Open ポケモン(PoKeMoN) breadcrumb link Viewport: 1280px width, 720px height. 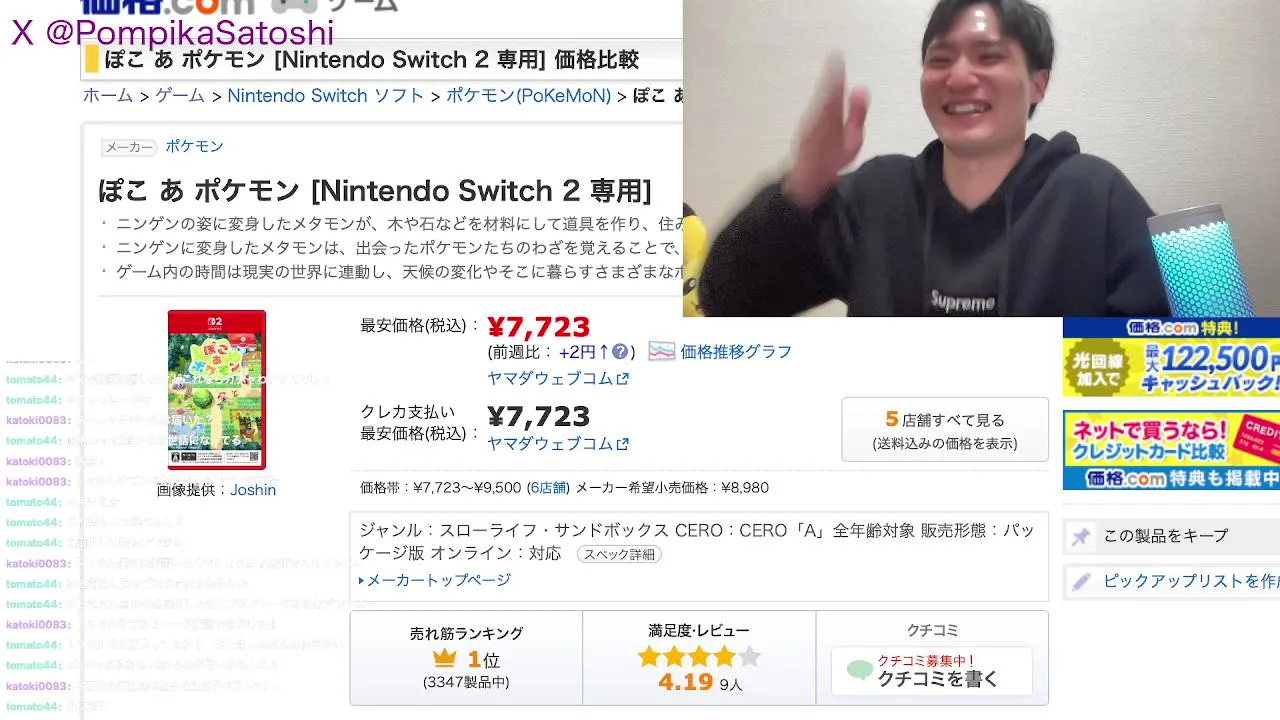point(528,96)
